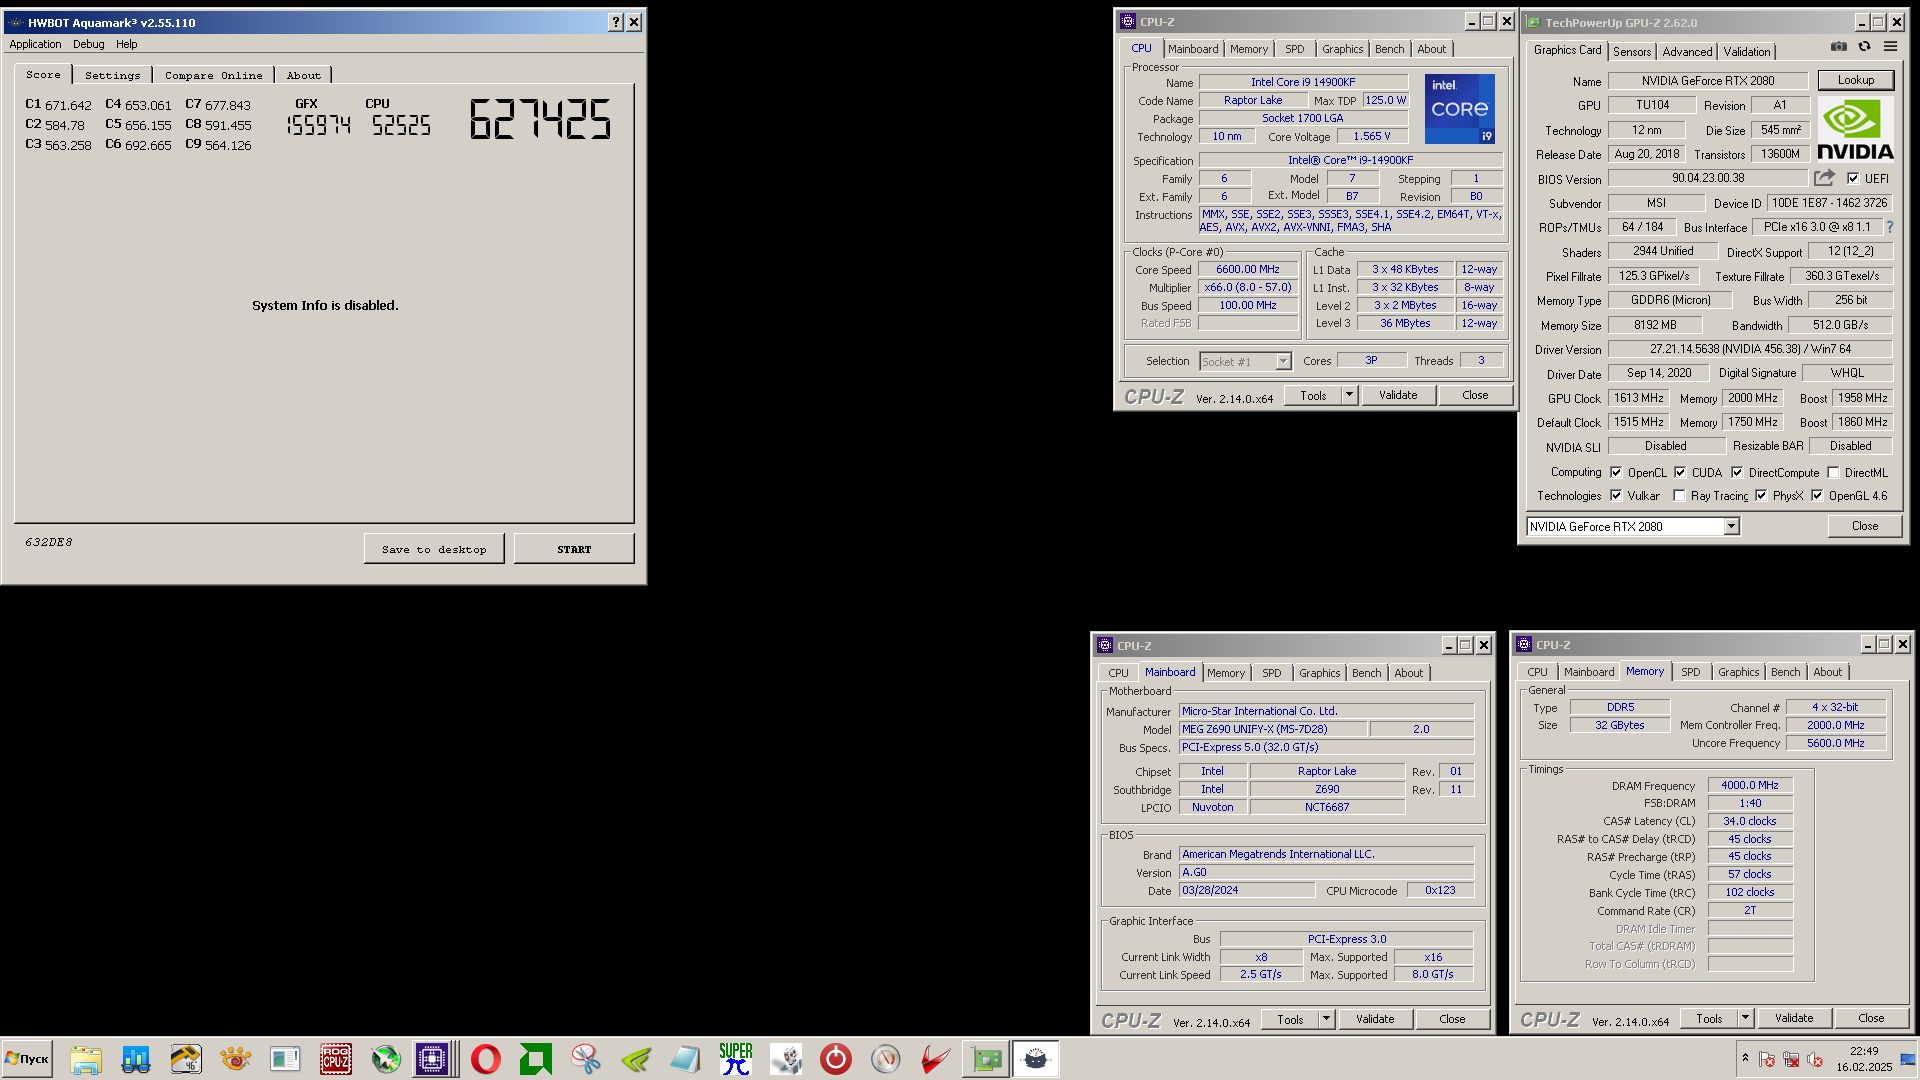Open the Settings tab in Aquamark
This screenshot has height=1080, width=1920.
point(113,76)
